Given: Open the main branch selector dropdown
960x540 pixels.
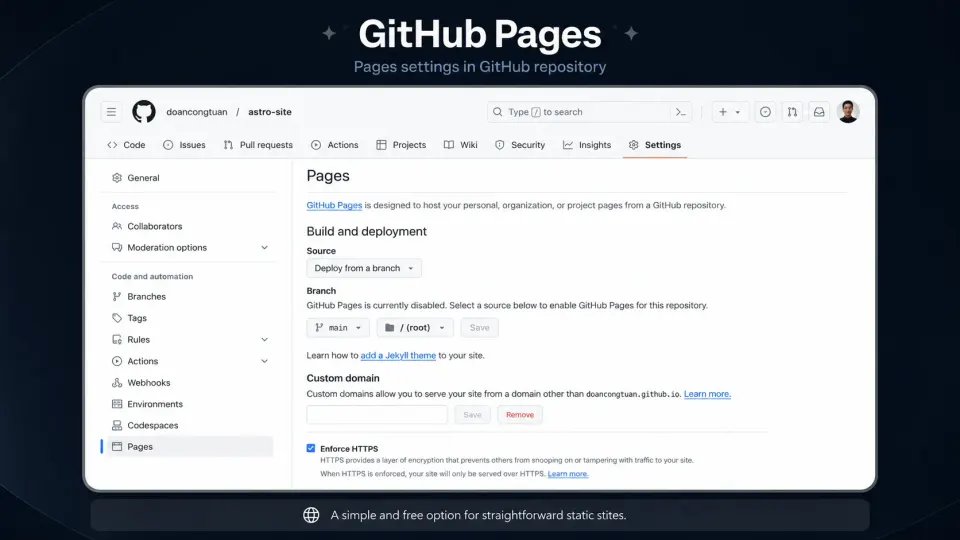Looking at the screenshot, I should click(338, 328).
